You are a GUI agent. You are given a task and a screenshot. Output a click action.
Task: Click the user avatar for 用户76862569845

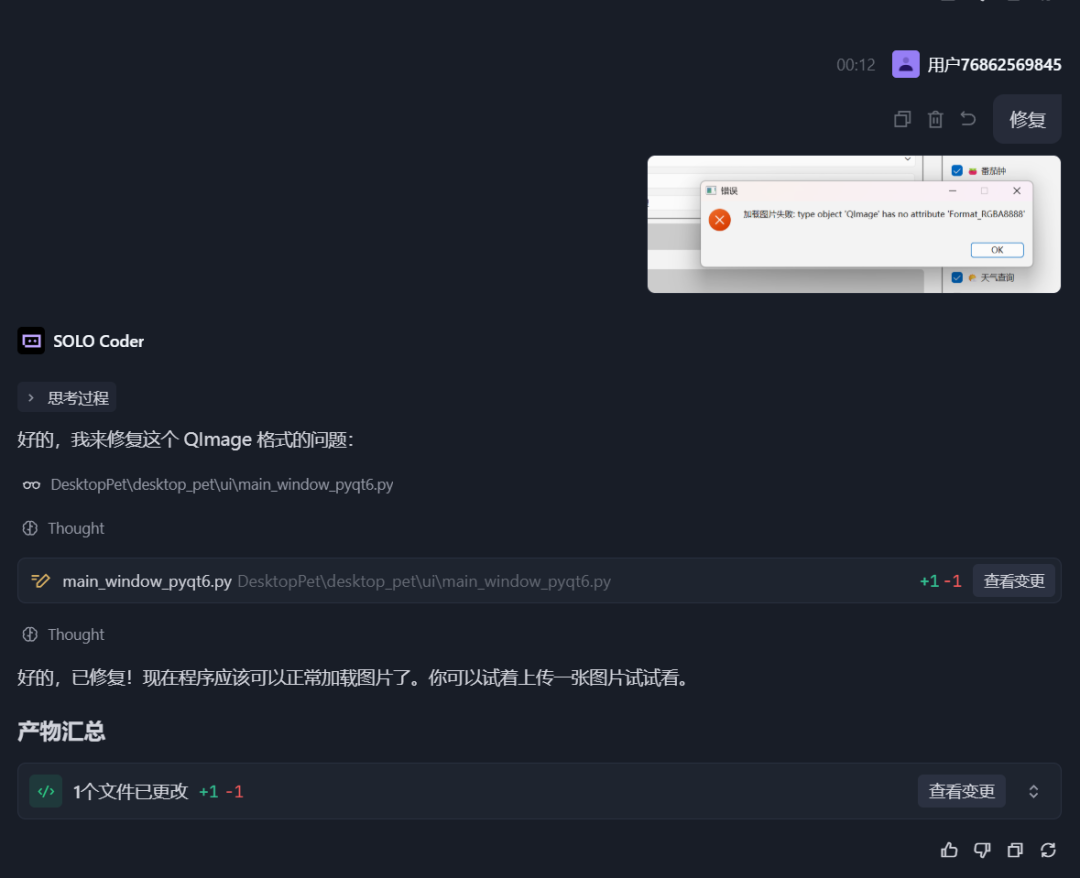pyautogui.click(x=905, y=63)
